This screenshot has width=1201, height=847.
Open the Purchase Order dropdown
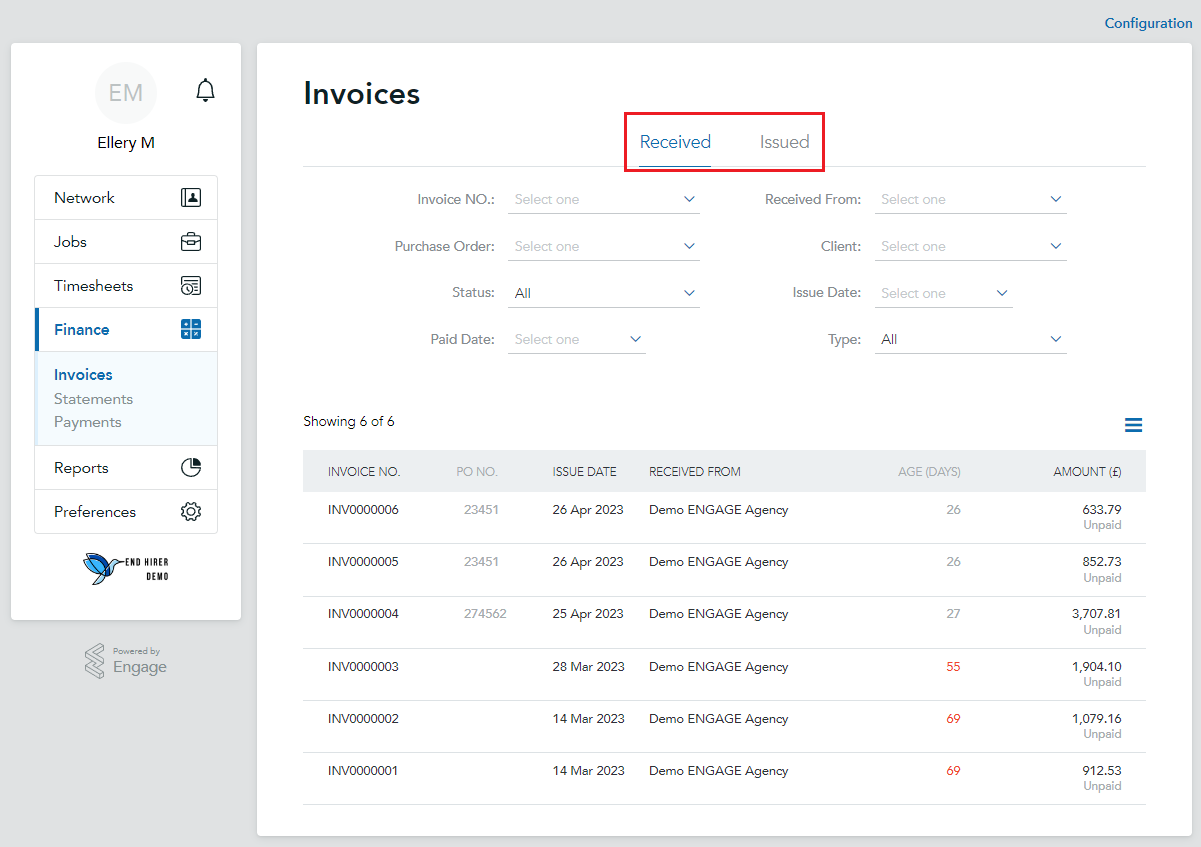(x=604, y=247)
